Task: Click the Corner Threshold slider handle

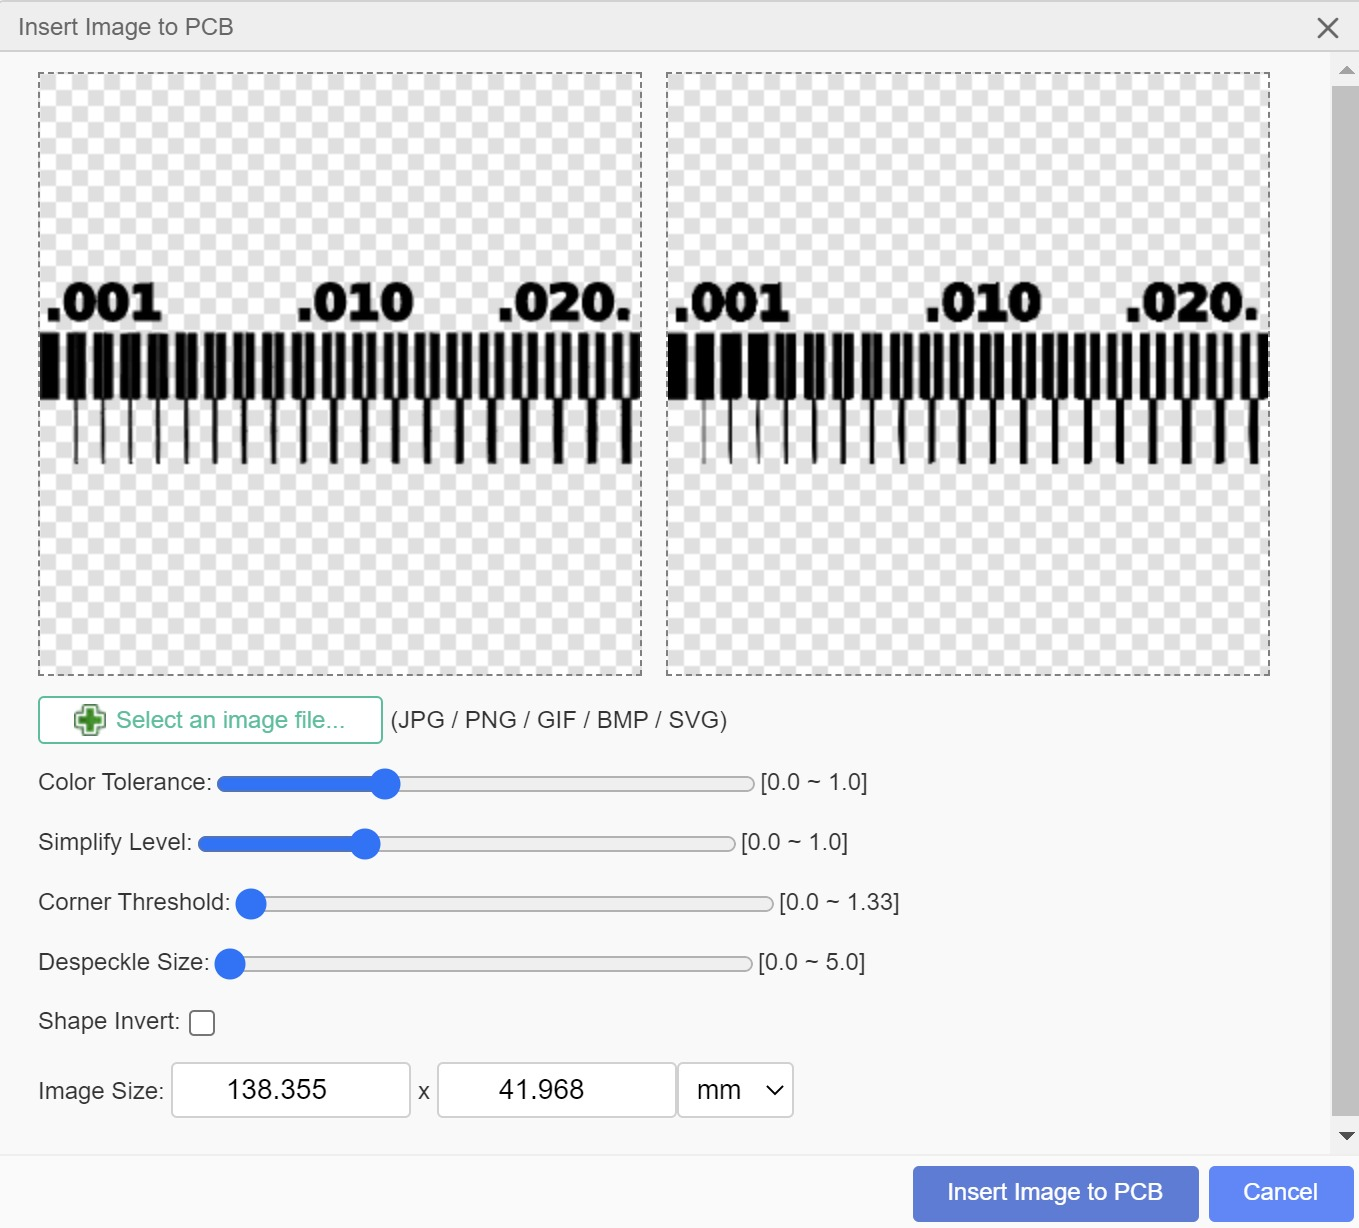Action: point(251,904)
